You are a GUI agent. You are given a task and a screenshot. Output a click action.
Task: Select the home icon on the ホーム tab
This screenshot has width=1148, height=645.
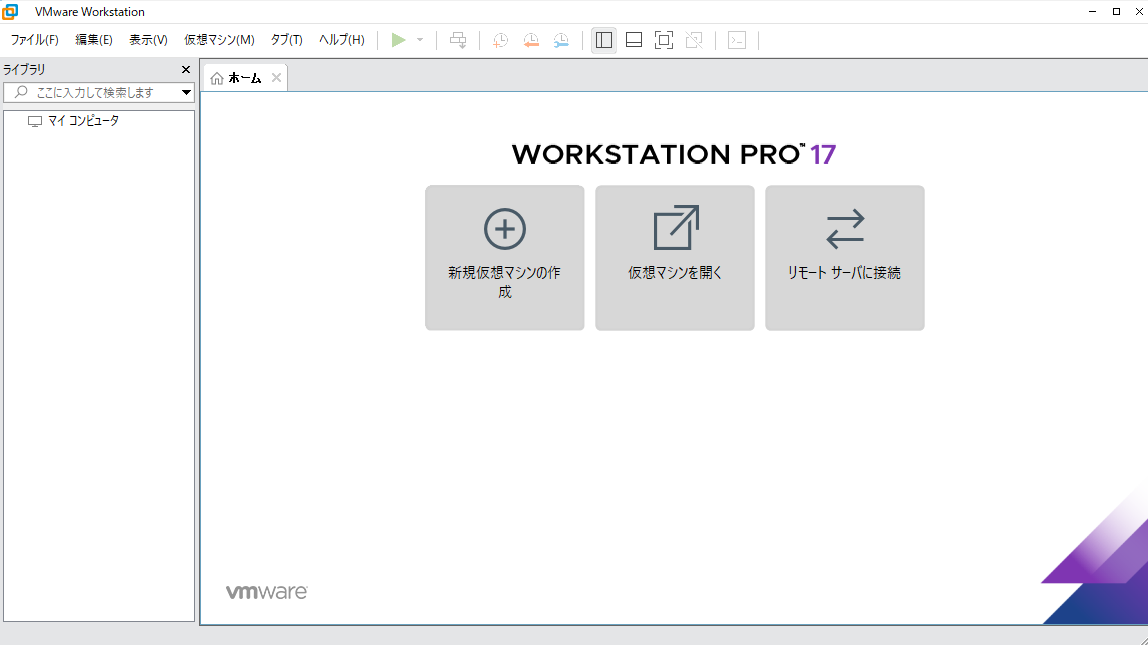[x=215, y=75]
